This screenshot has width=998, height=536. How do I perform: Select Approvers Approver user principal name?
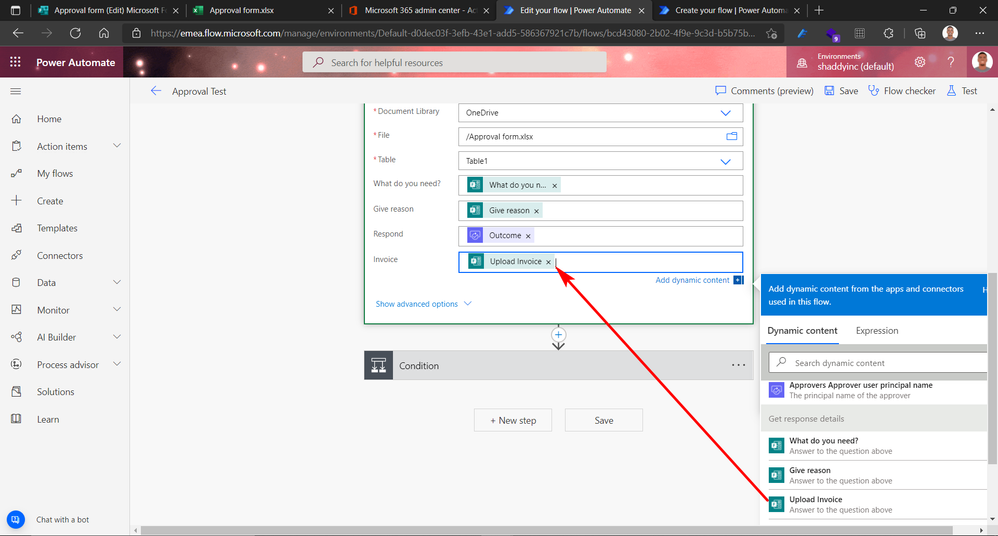click(874, 390)
